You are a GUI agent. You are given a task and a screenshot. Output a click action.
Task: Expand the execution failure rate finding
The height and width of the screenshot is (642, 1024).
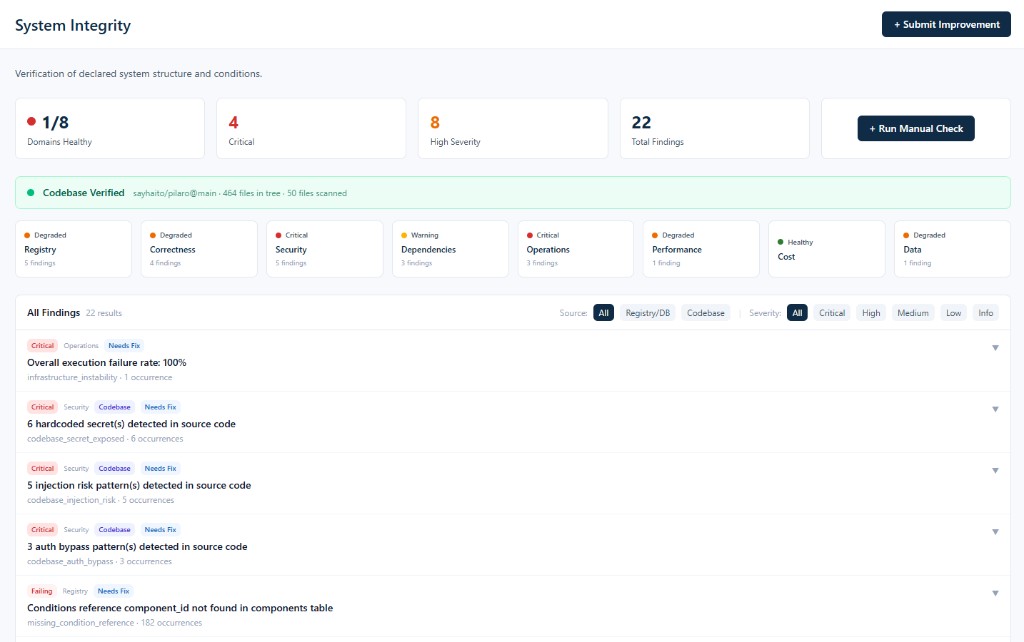point(995,348)
